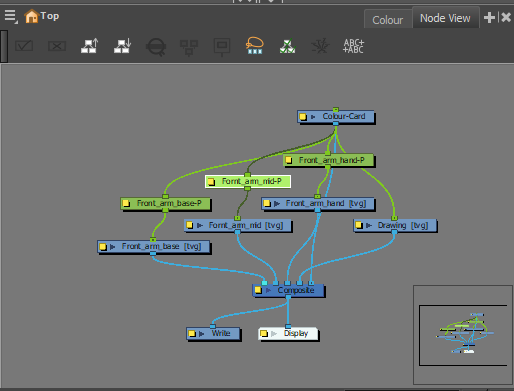Expand Composite node arrow
The width and height of the screenshot is (514, 391).
click(x=268, y=290)
